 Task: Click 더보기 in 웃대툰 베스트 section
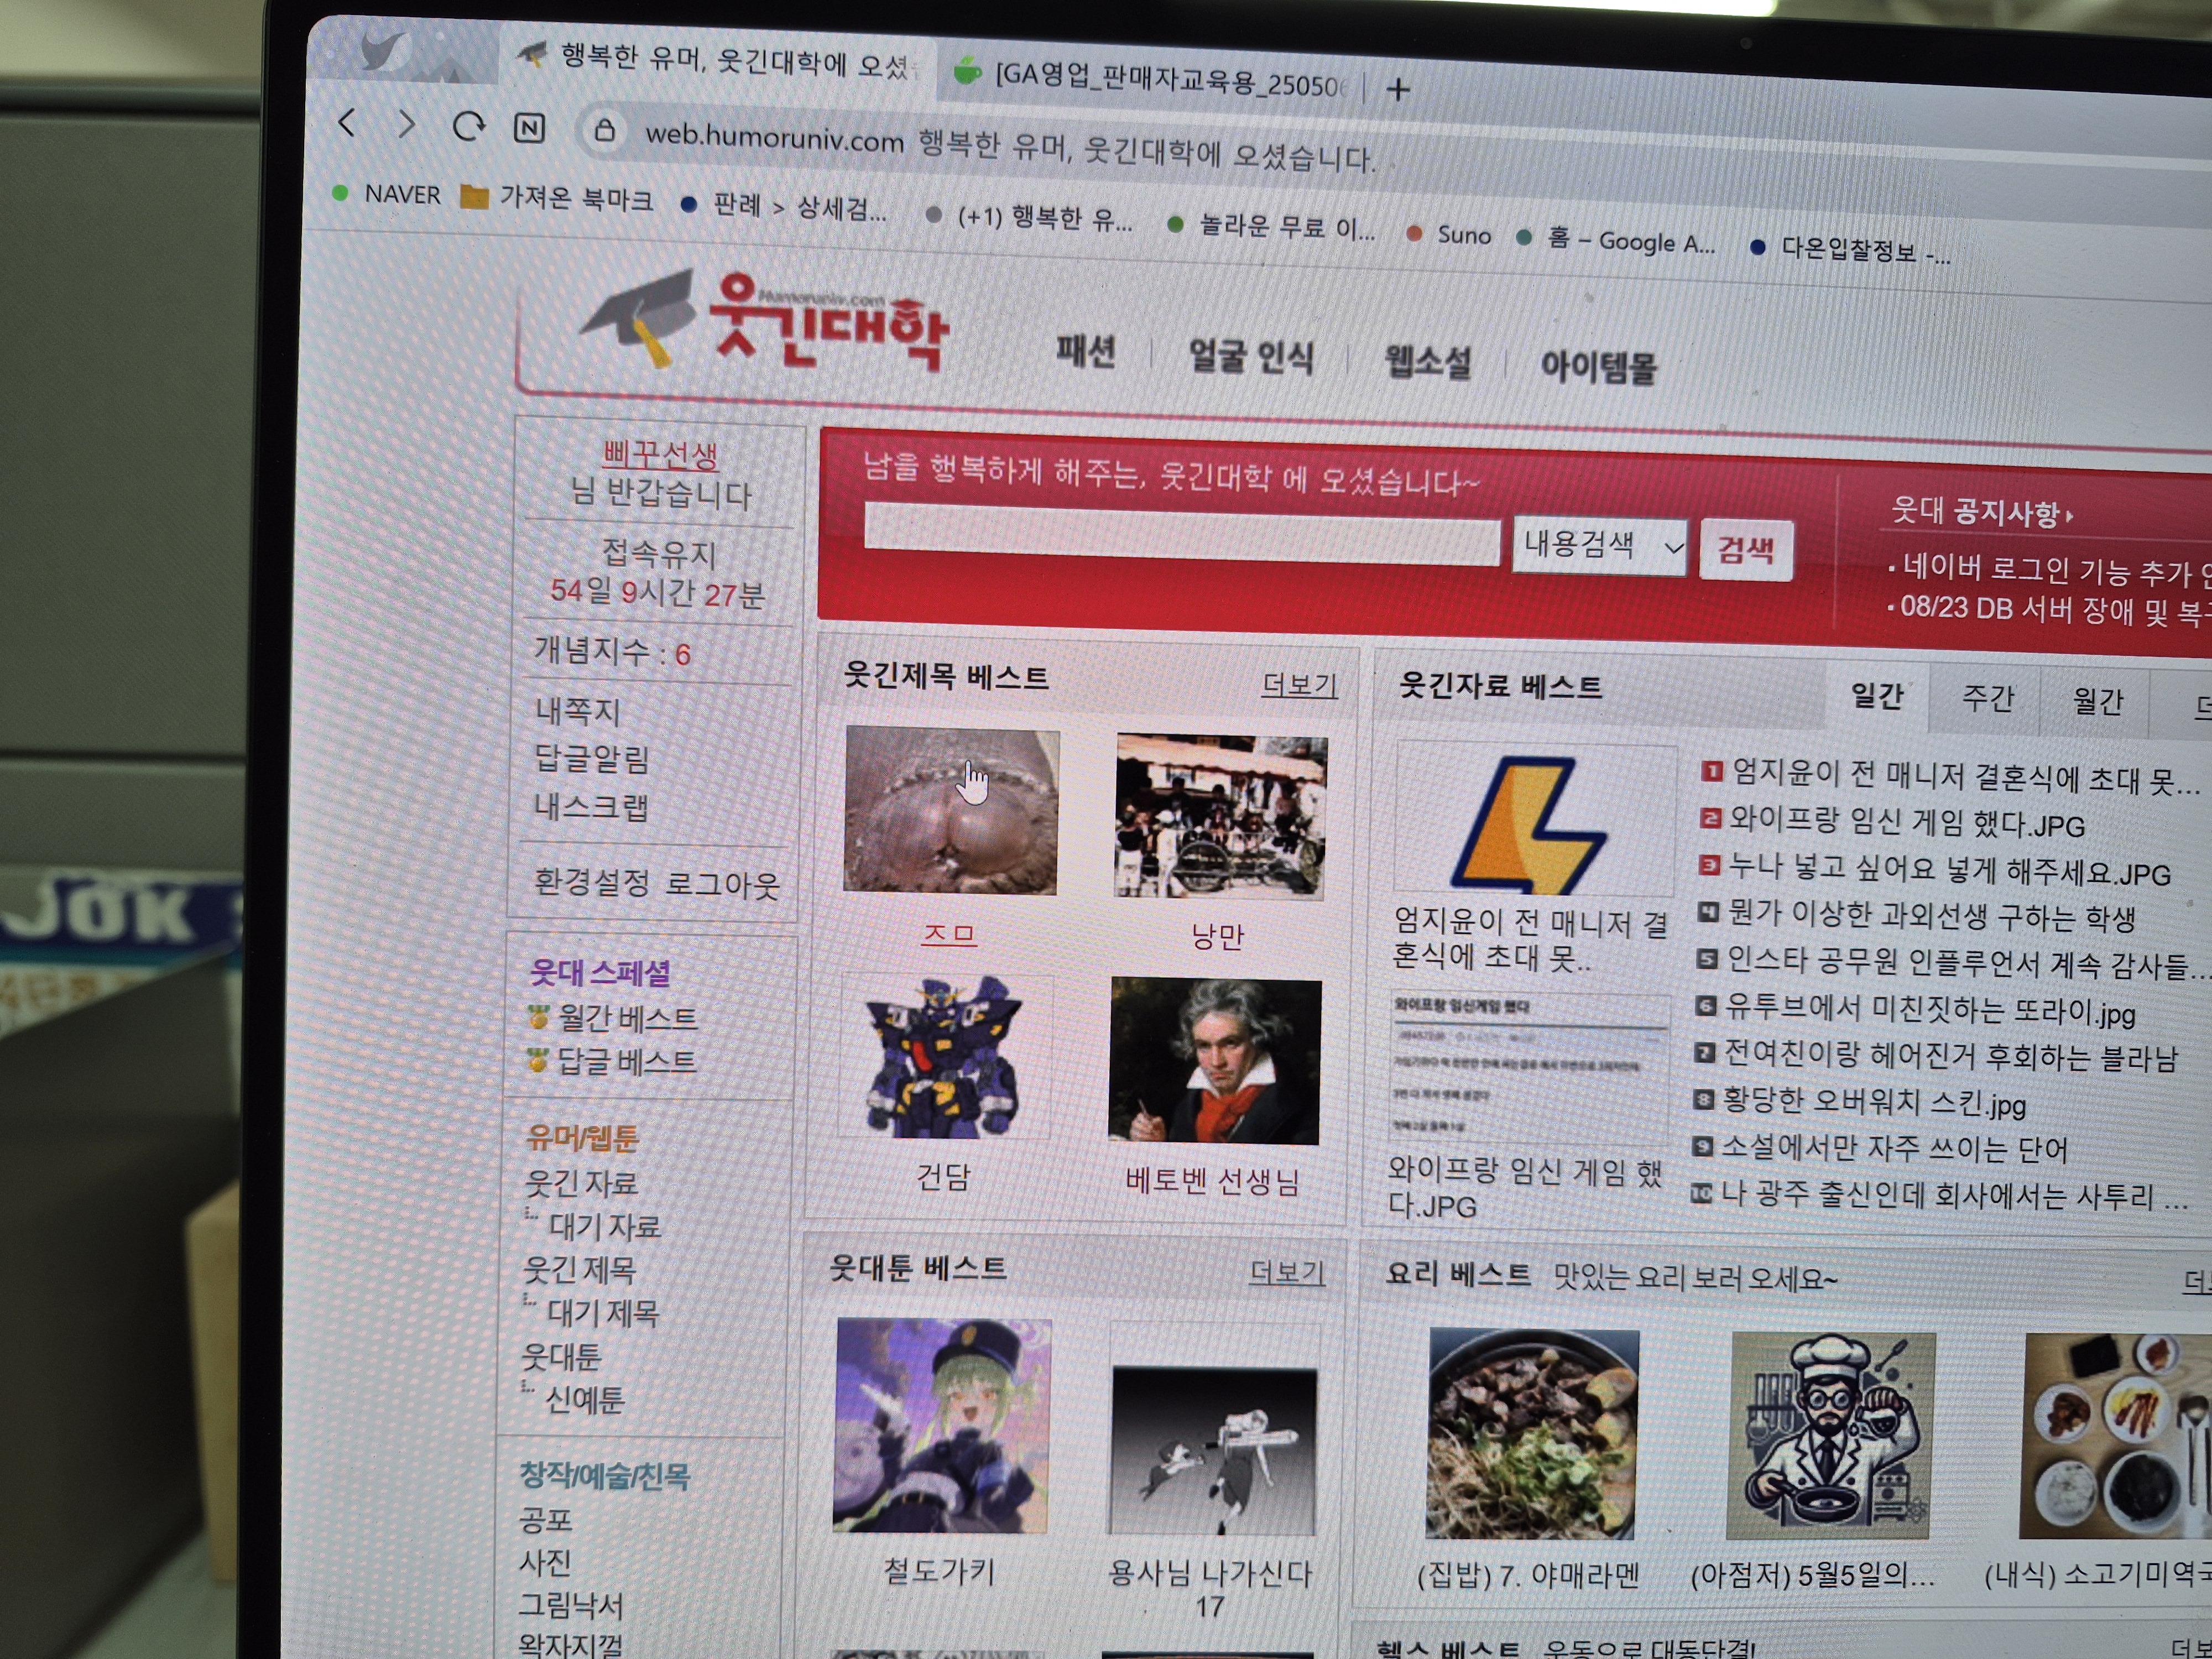[x=1287, y=1271]
